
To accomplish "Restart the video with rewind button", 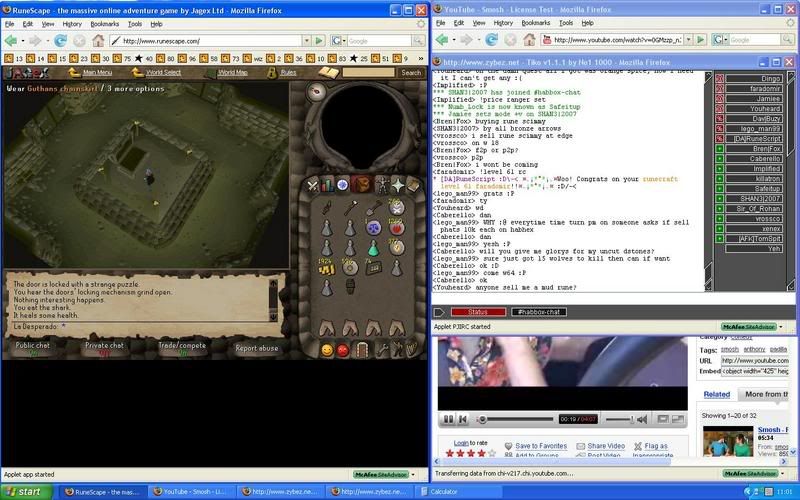I will 463,419.
